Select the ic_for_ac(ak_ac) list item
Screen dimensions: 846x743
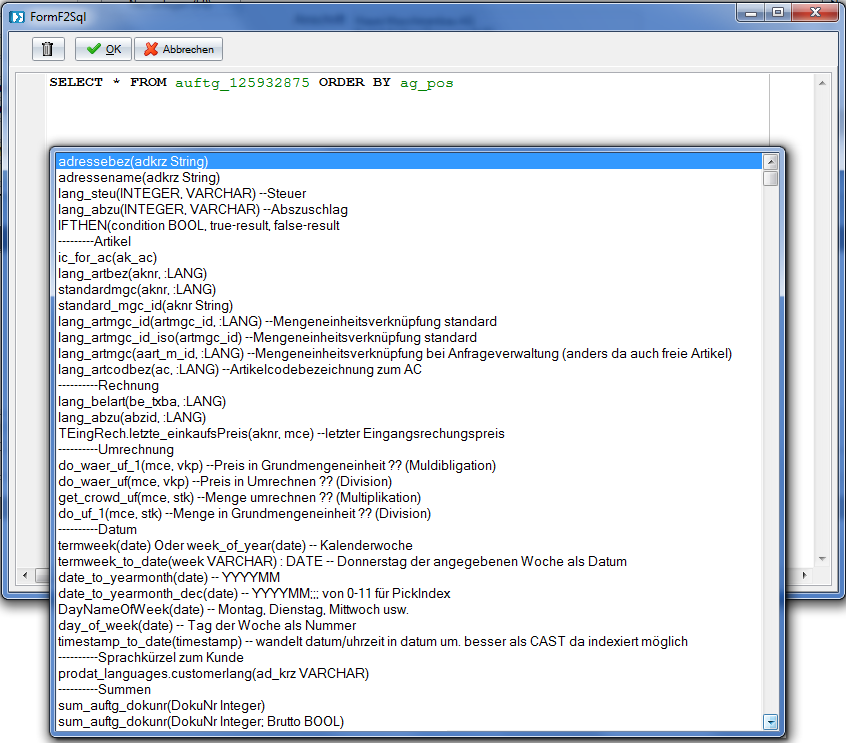click(107, 257)
